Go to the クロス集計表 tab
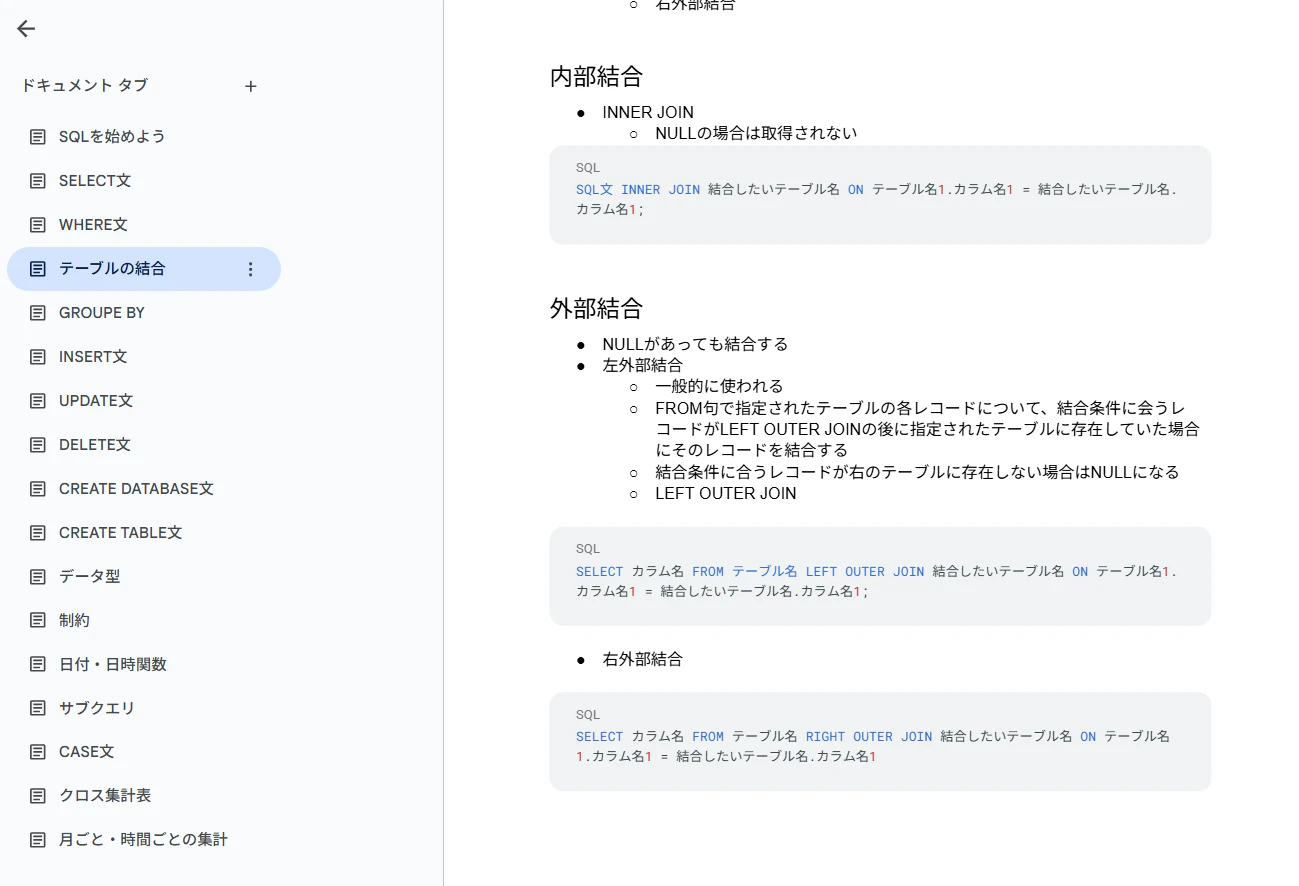This screenshot has height=886, width=1299. point(144,796)
